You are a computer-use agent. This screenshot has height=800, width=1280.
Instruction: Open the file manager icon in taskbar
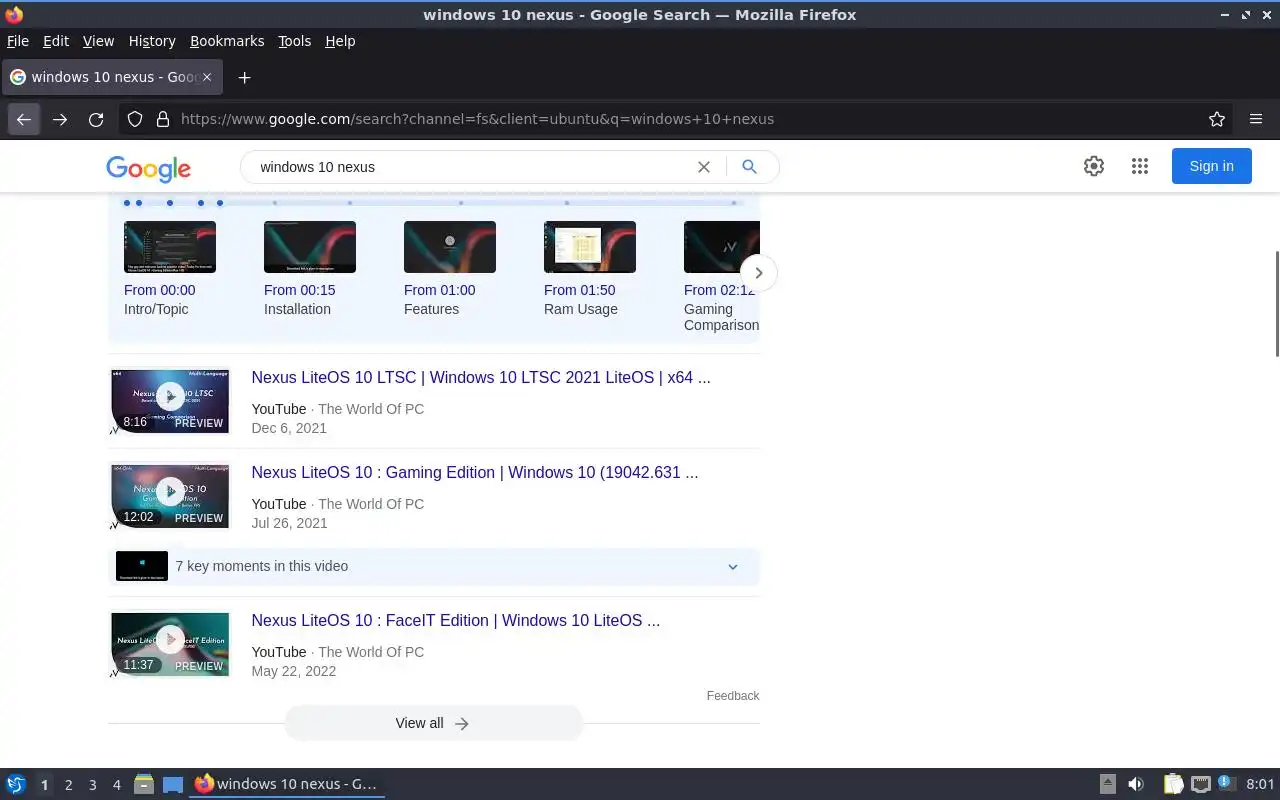tap(143, 784)
